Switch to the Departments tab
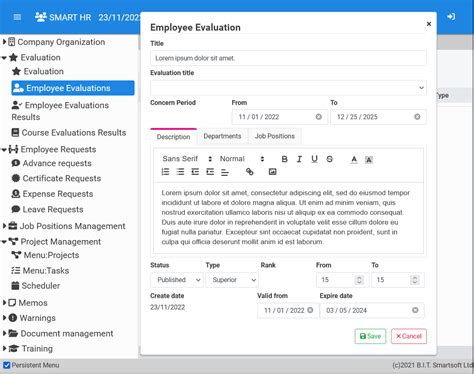Image resolution: width=474 pixels, height=374 pixels. [x=222, y=136]
